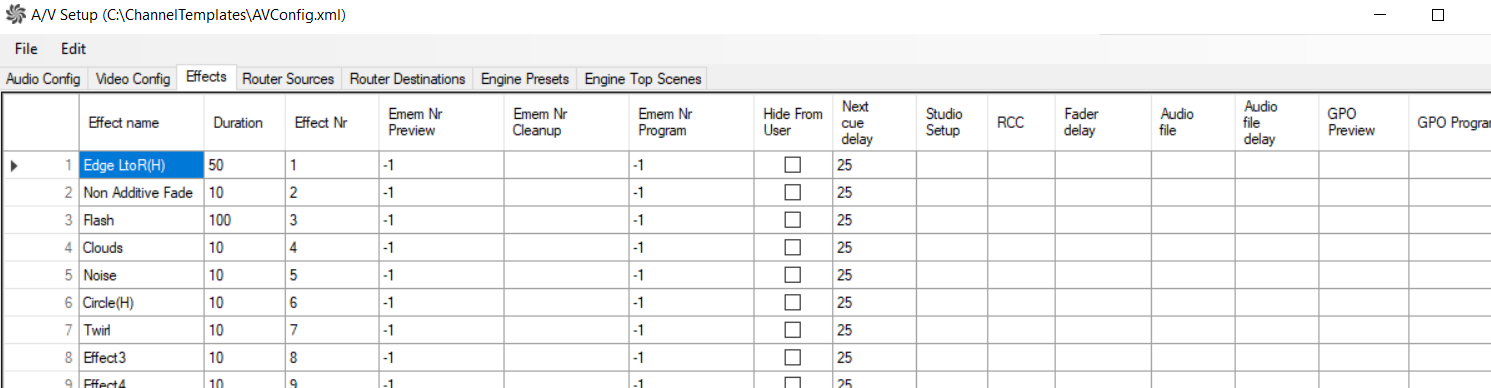Enable Hide From User checkbox for Flash
Screen dimensions: 1491x388
coord(792,220)
